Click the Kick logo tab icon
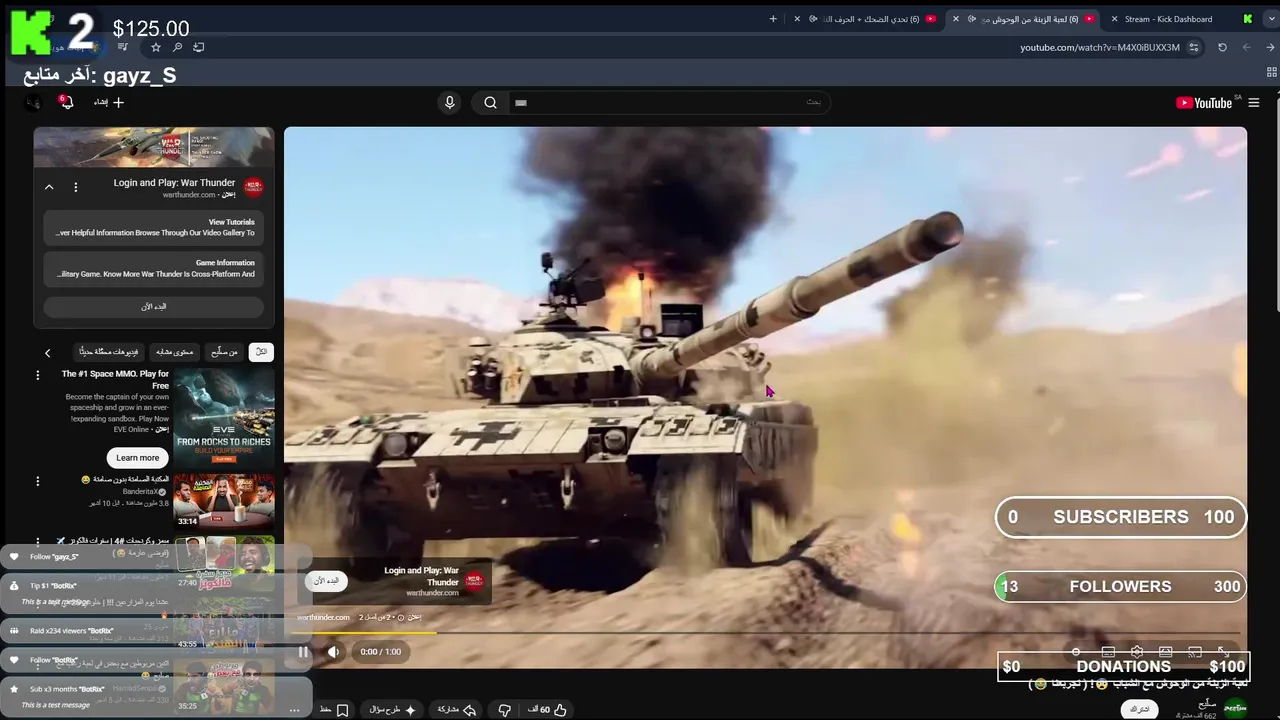The image size is (1280, 720). [1248, 19]
